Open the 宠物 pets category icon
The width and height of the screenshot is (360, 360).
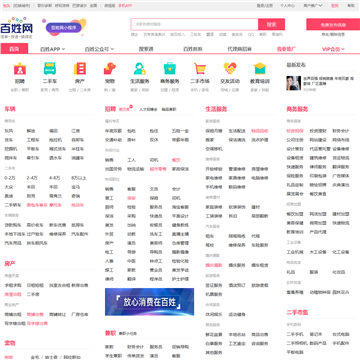(x=110, y=69)
